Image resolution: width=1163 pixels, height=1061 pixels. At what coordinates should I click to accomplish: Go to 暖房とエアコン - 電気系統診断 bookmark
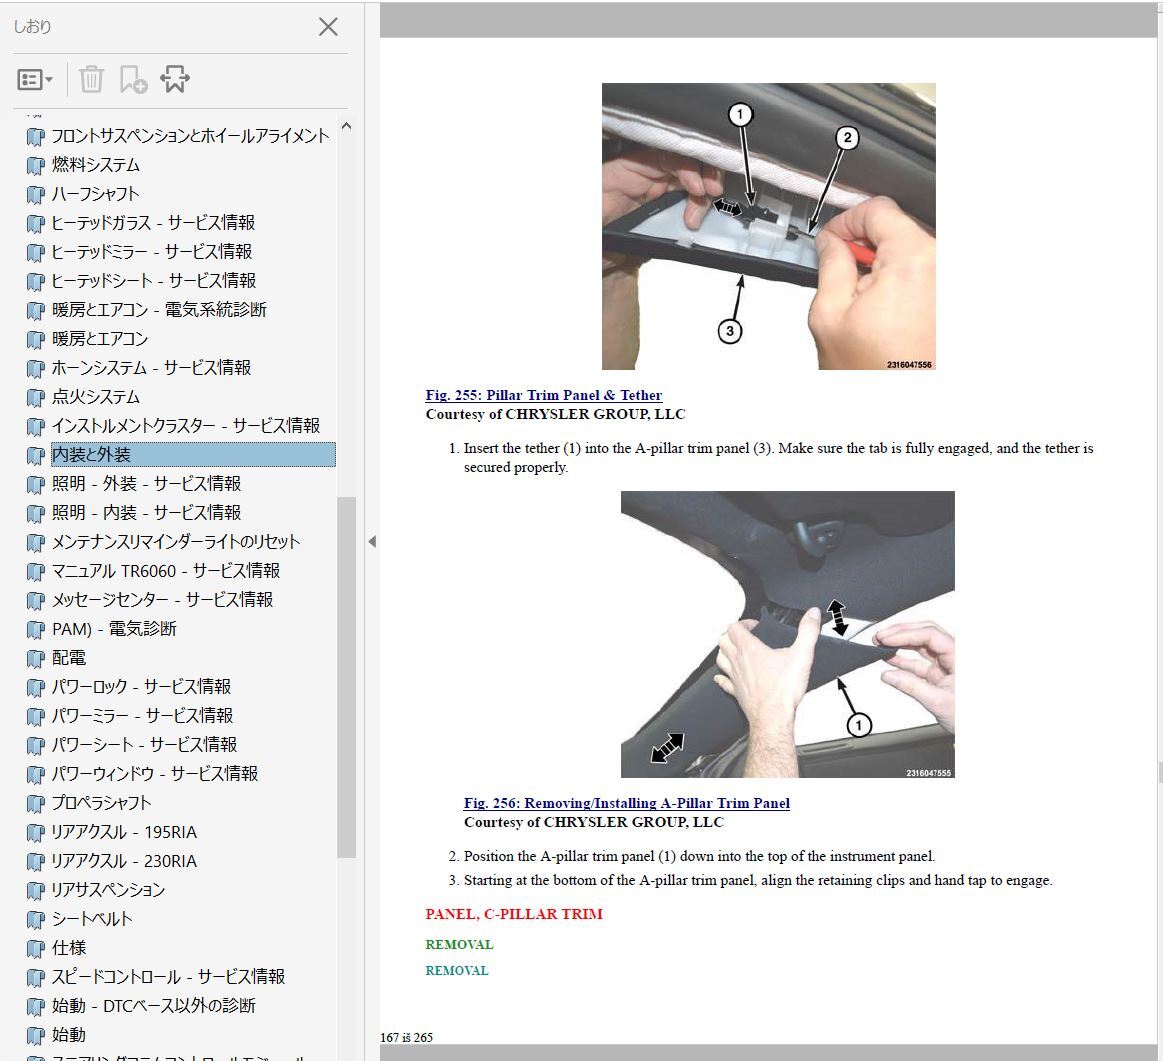point(159,309)
